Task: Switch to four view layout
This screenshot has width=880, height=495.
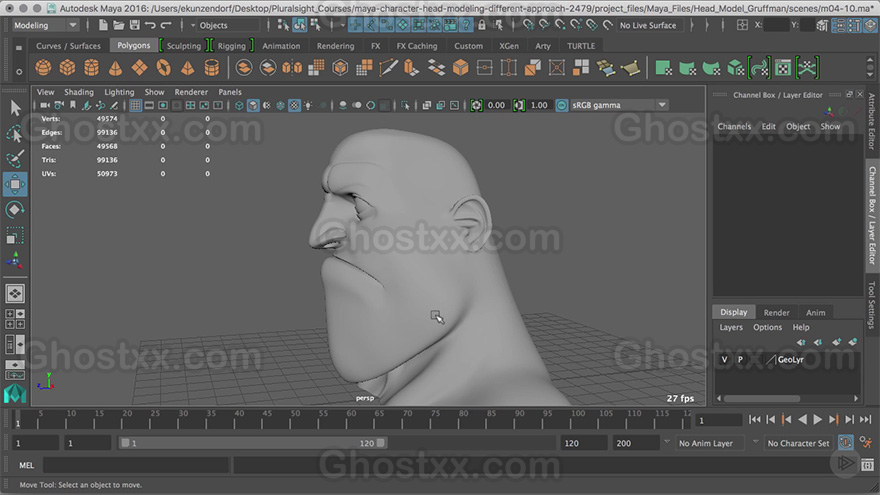Action: click(x=15, y=319)
